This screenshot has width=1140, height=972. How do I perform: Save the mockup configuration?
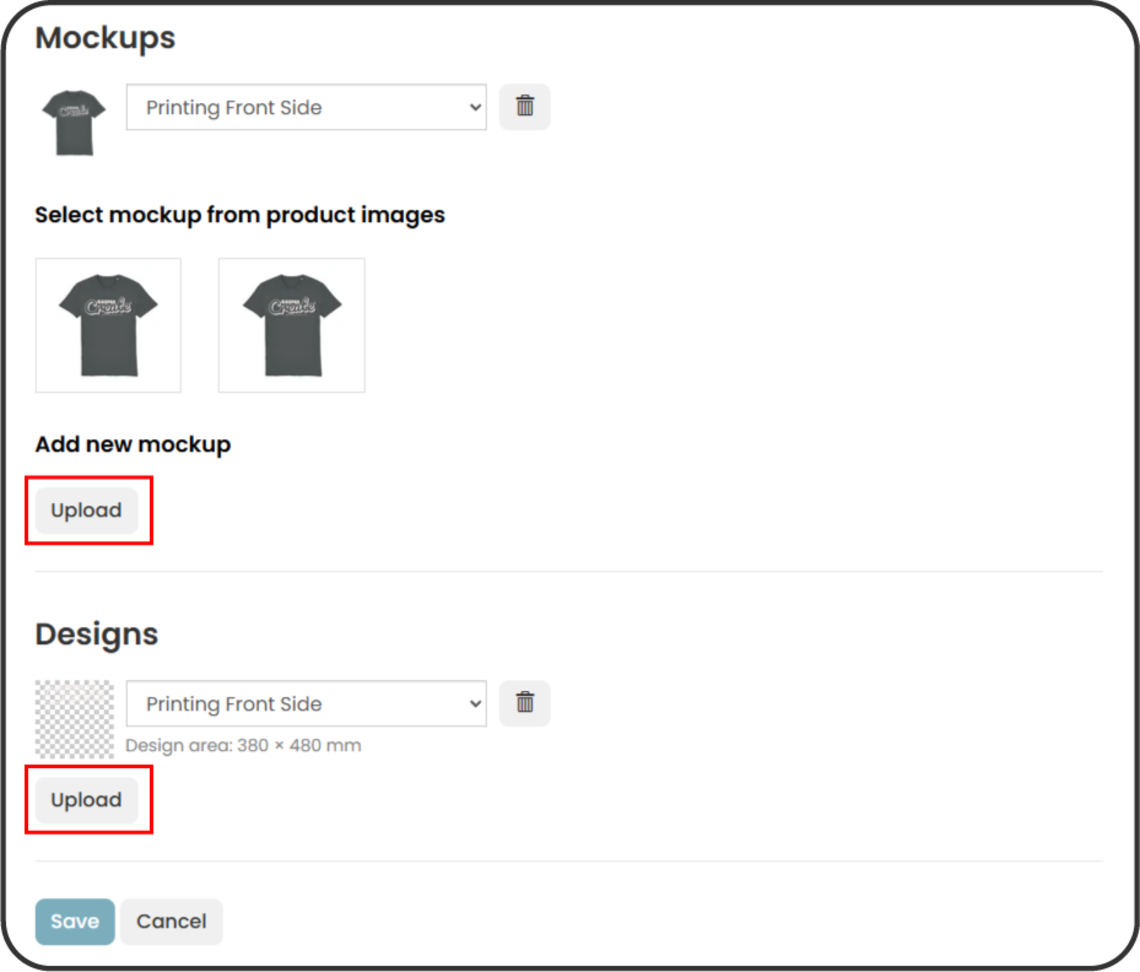click(74, 921)
